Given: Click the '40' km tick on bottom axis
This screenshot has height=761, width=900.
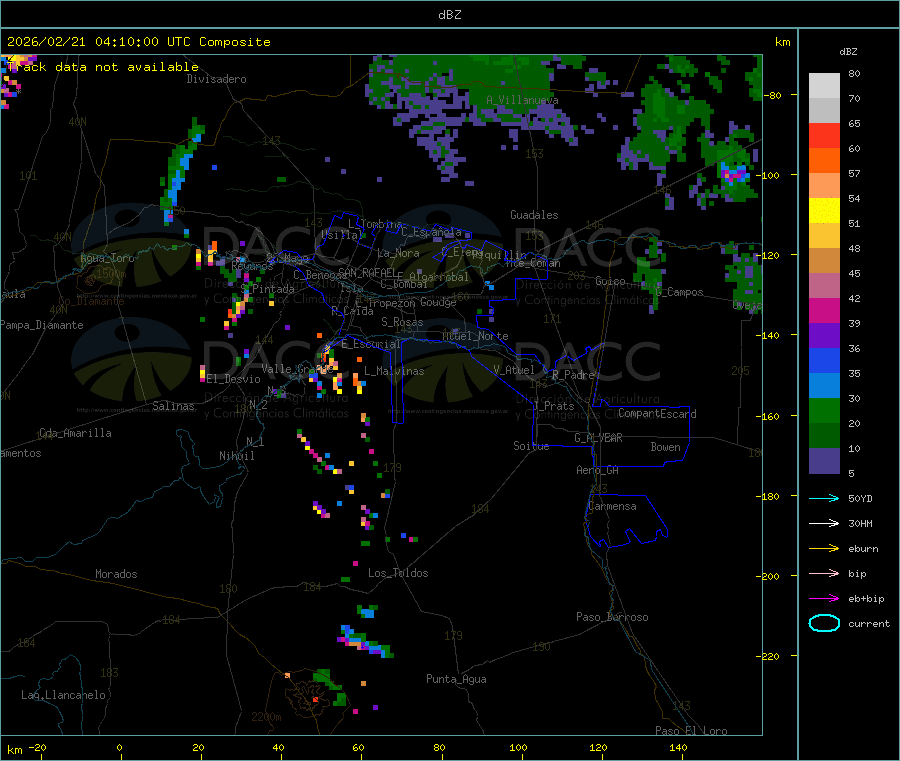Looking at the screenshot, I should [x=278, y=747].
